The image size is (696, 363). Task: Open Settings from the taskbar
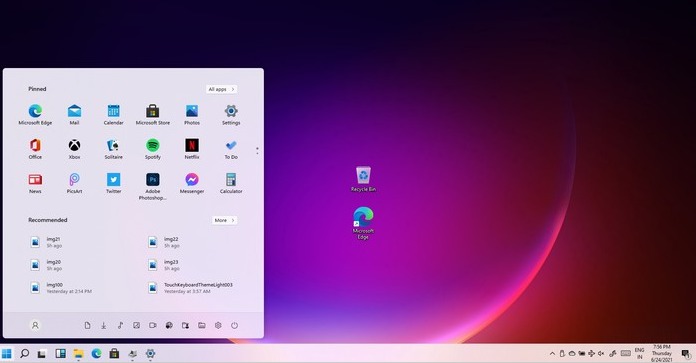pos(150,354)
